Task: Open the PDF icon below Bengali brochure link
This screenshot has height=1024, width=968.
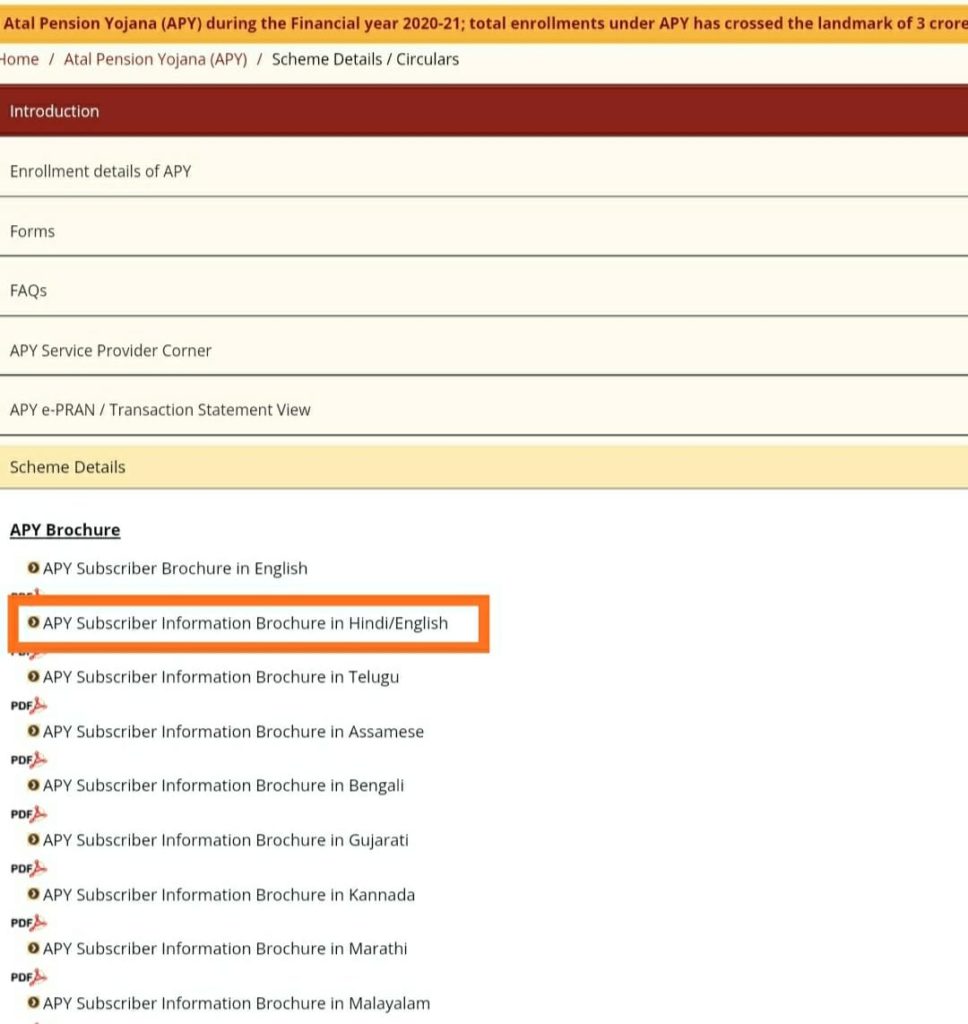Action: (x=29, y=814)
